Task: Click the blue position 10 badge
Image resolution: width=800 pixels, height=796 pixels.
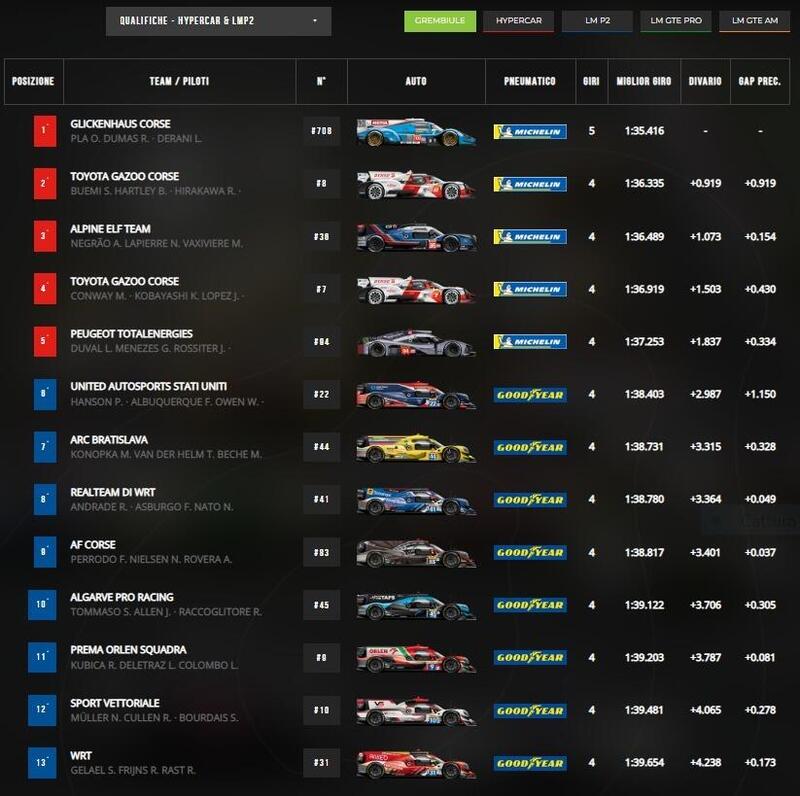Action: click(43, 605)
